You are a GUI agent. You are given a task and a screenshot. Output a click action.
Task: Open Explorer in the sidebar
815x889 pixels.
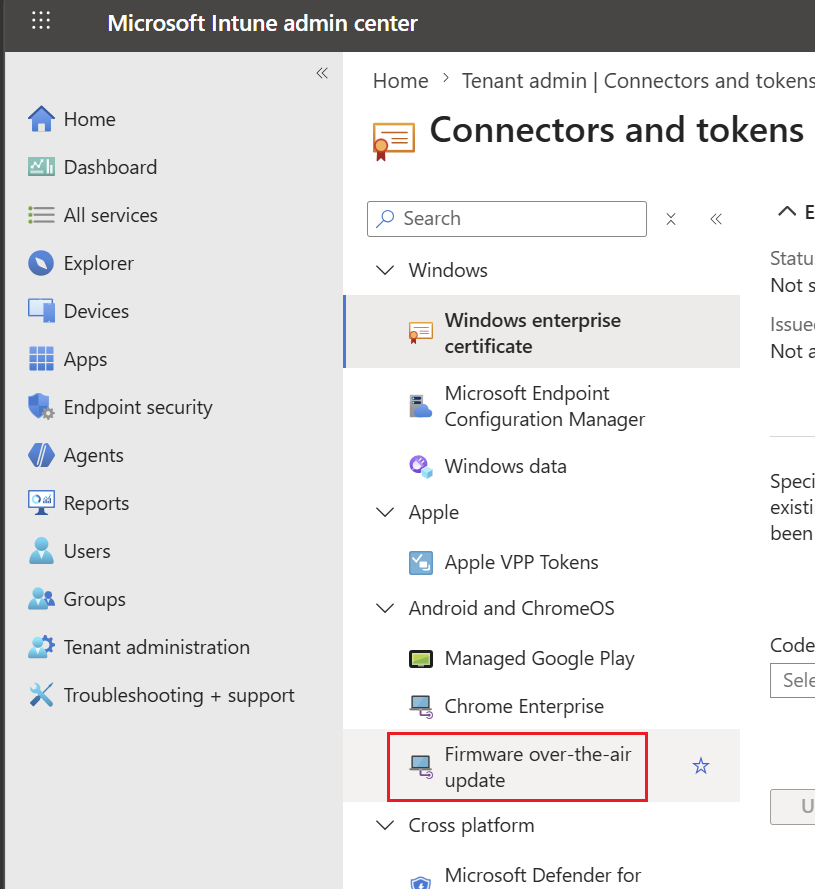pyautogui.click(x=99, y=264)
